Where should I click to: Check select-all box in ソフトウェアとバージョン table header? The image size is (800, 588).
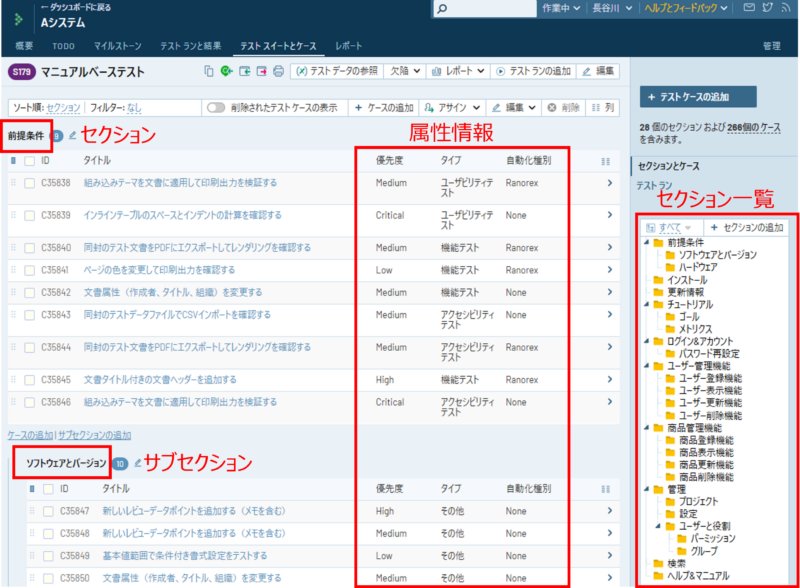tap(48, 489)
